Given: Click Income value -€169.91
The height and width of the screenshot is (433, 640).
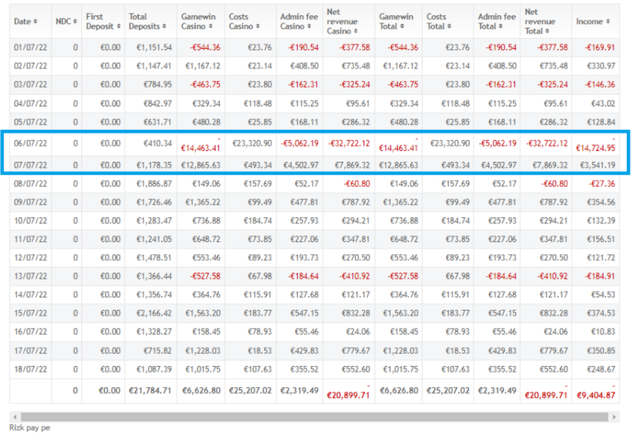Looking at the screenshot, I should tap(600, 47).
